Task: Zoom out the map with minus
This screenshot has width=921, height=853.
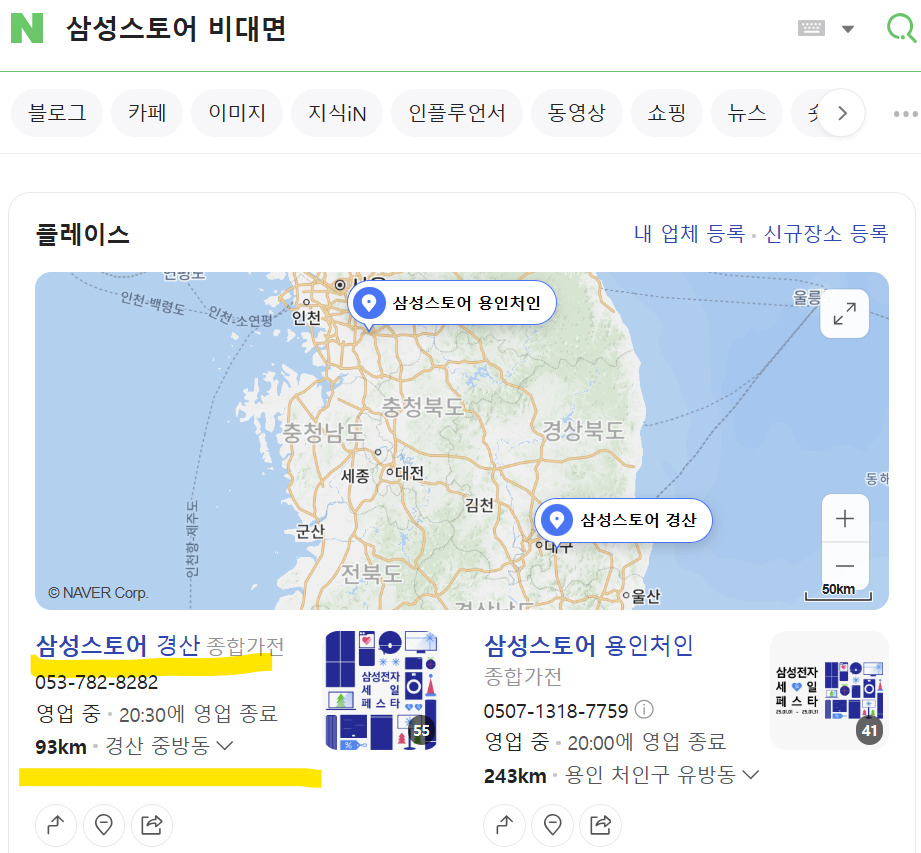Action: (845, 566)
